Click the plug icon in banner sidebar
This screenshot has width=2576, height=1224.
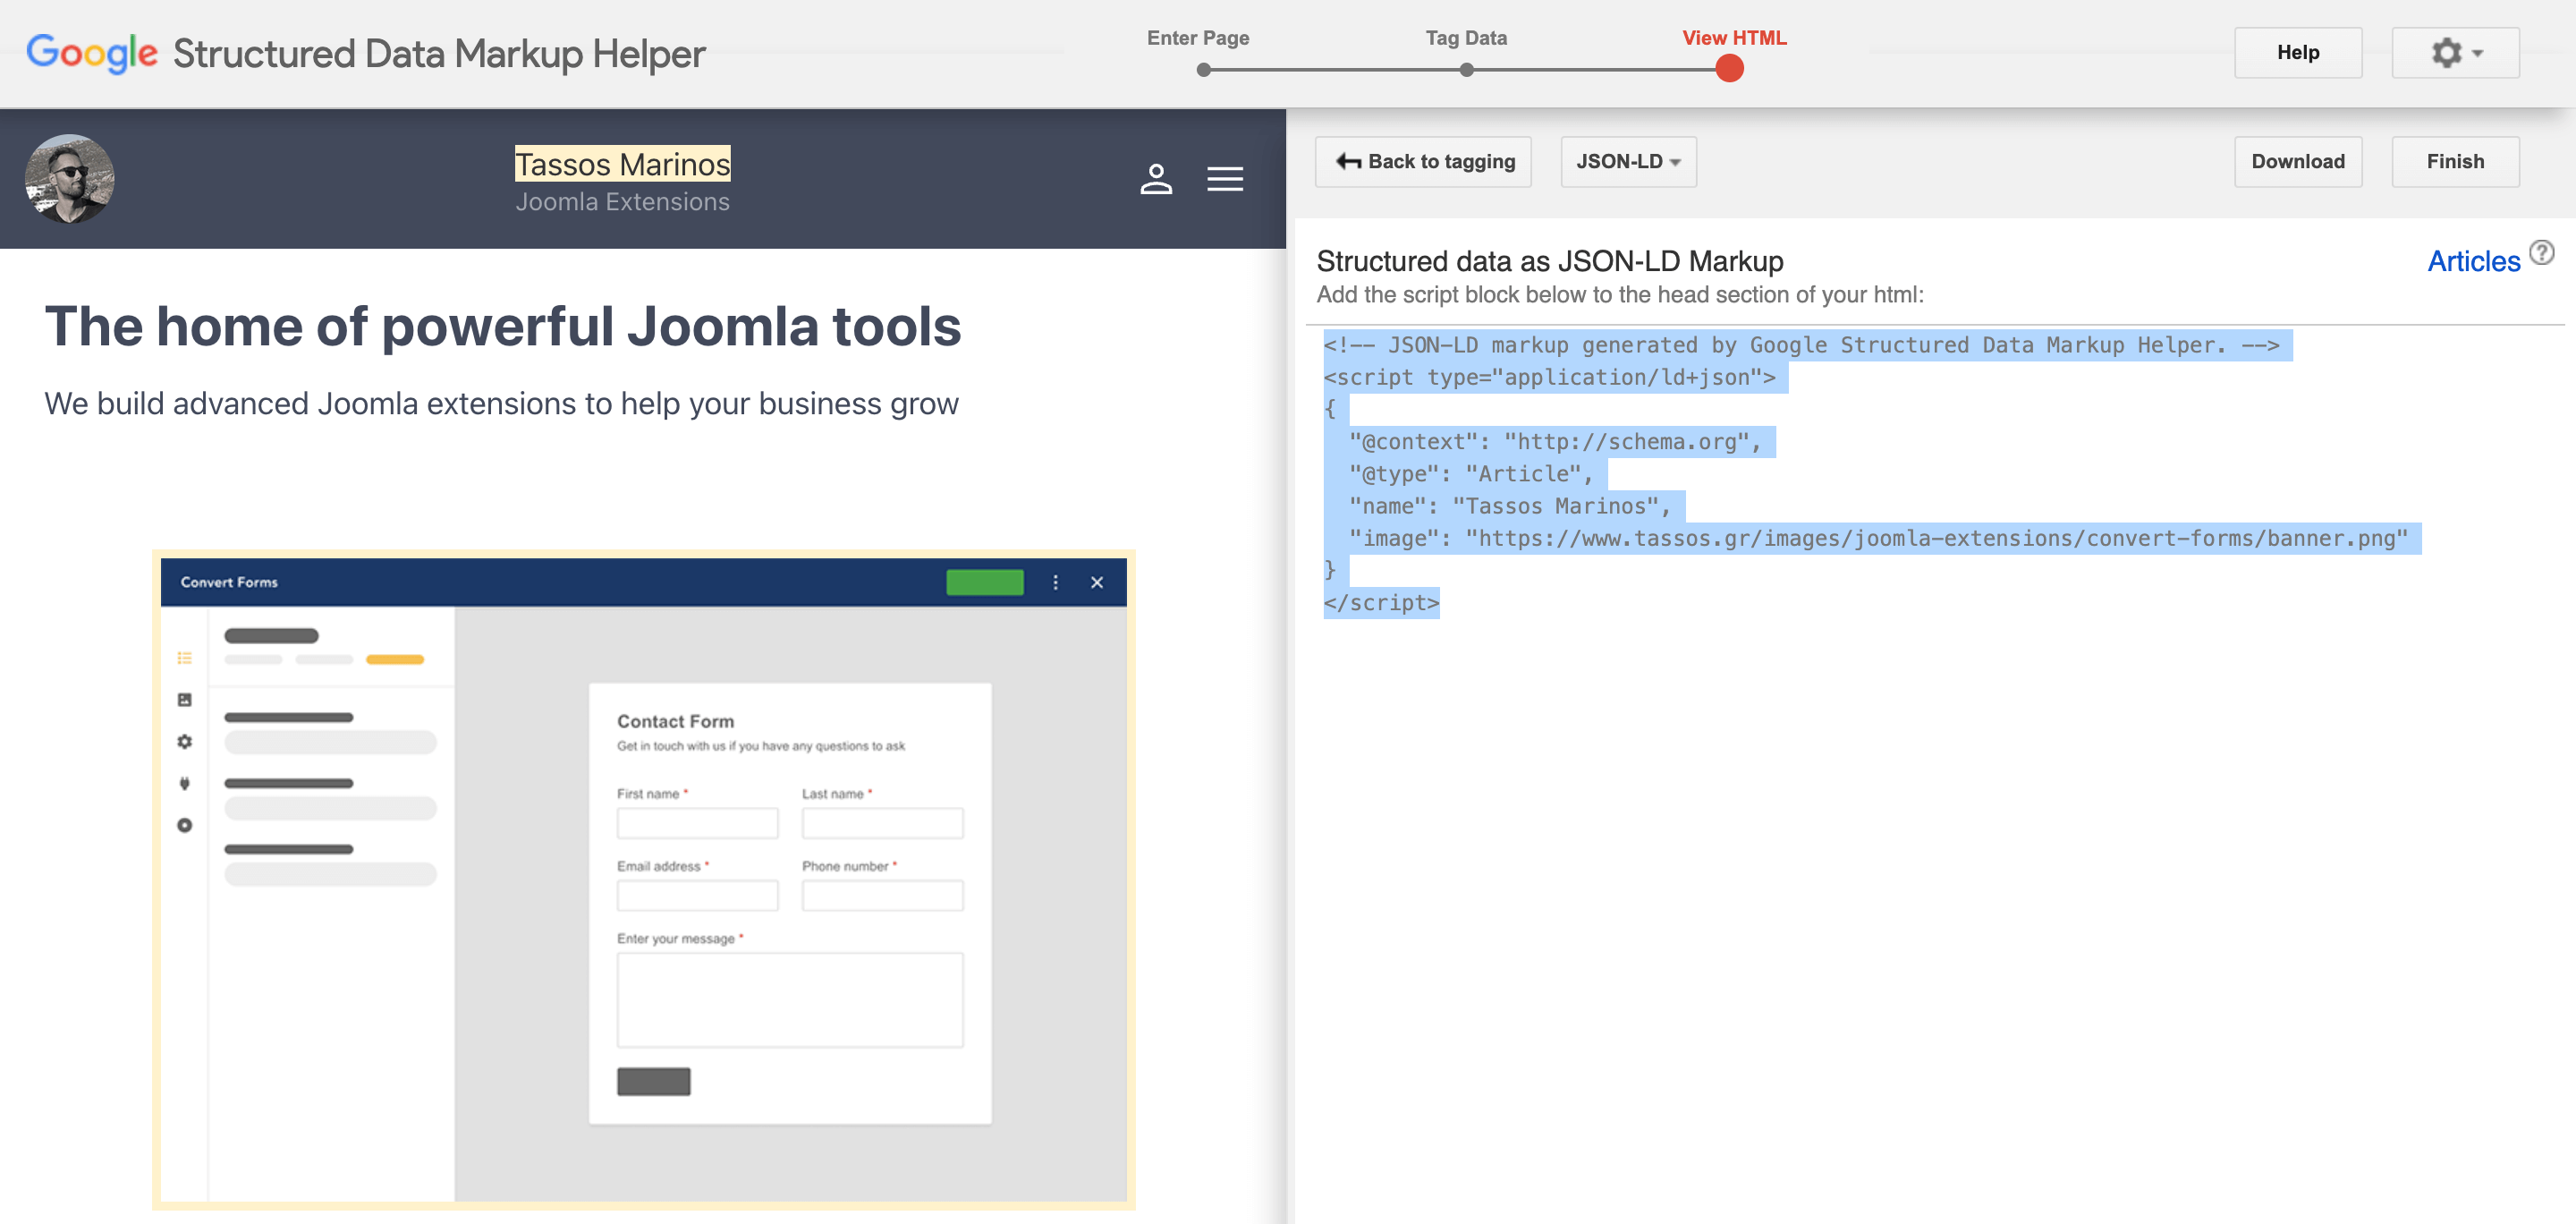[x=184, y=783]
